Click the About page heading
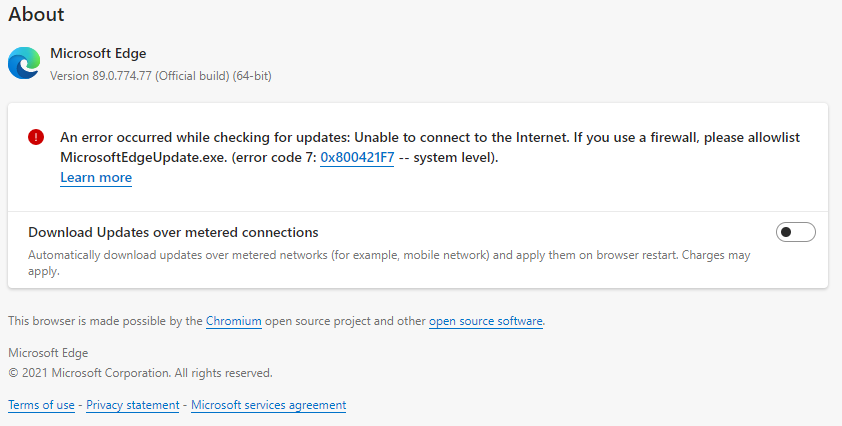The height and width of the screenshot is (426, 842). click(36, 15)
